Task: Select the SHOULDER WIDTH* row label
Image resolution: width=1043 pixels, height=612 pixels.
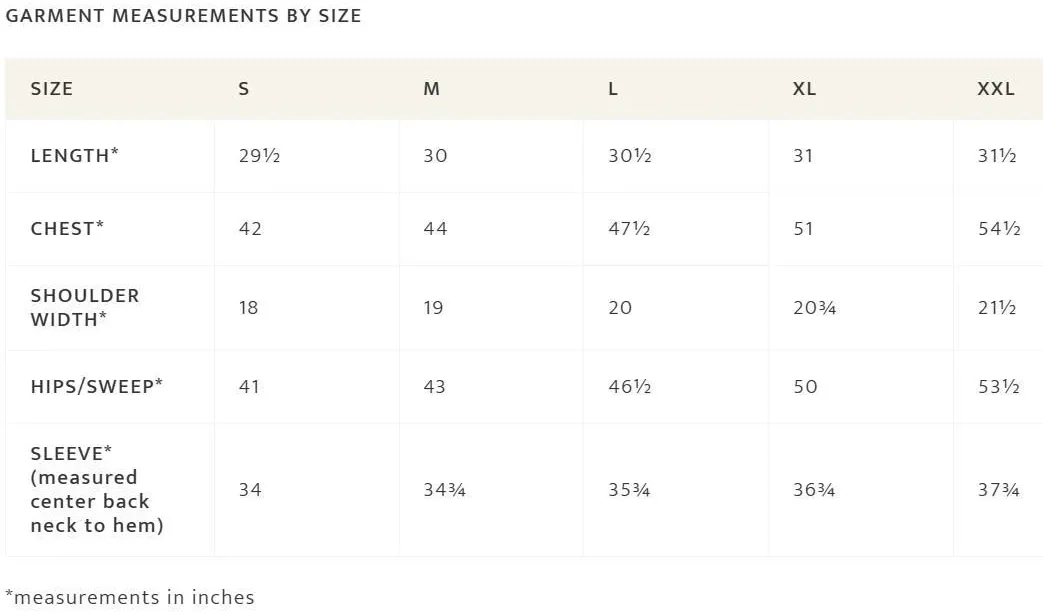Action: [x=85, y=307]
